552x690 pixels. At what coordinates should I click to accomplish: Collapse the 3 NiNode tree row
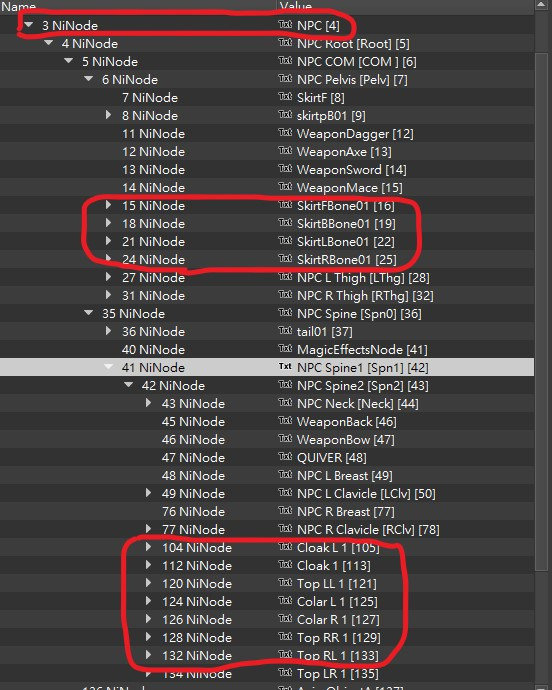click(29, 25)
